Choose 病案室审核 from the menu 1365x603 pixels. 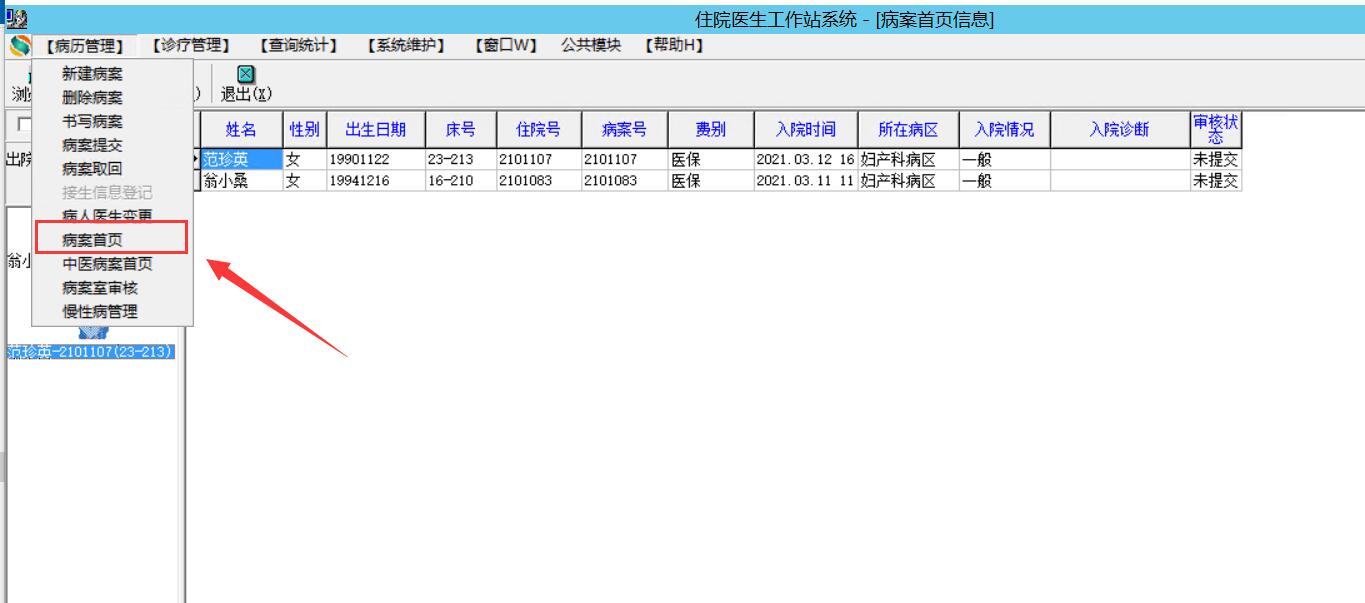(x=100, y=288)
